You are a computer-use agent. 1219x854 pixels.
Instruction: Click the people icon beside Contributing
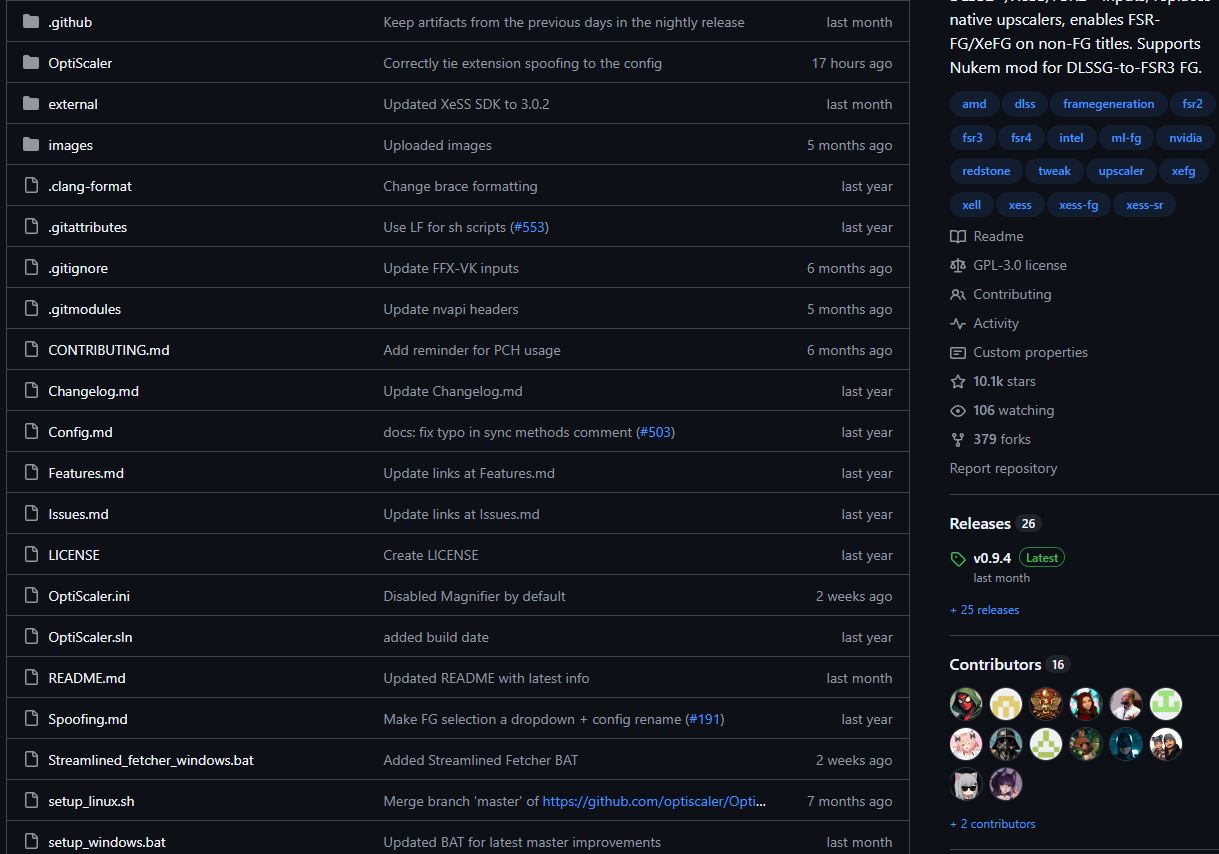[x=958, y=294]
